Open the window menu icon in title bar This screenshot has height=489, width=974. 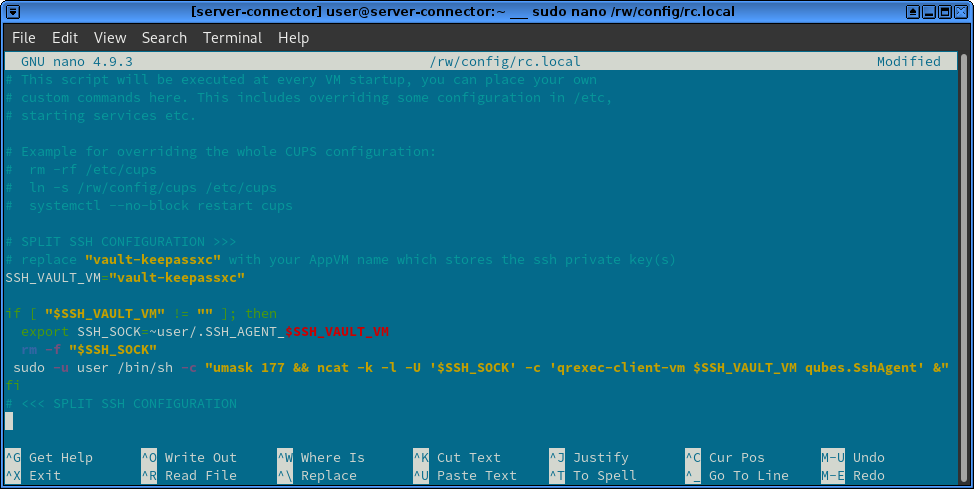tap(13, 12)
